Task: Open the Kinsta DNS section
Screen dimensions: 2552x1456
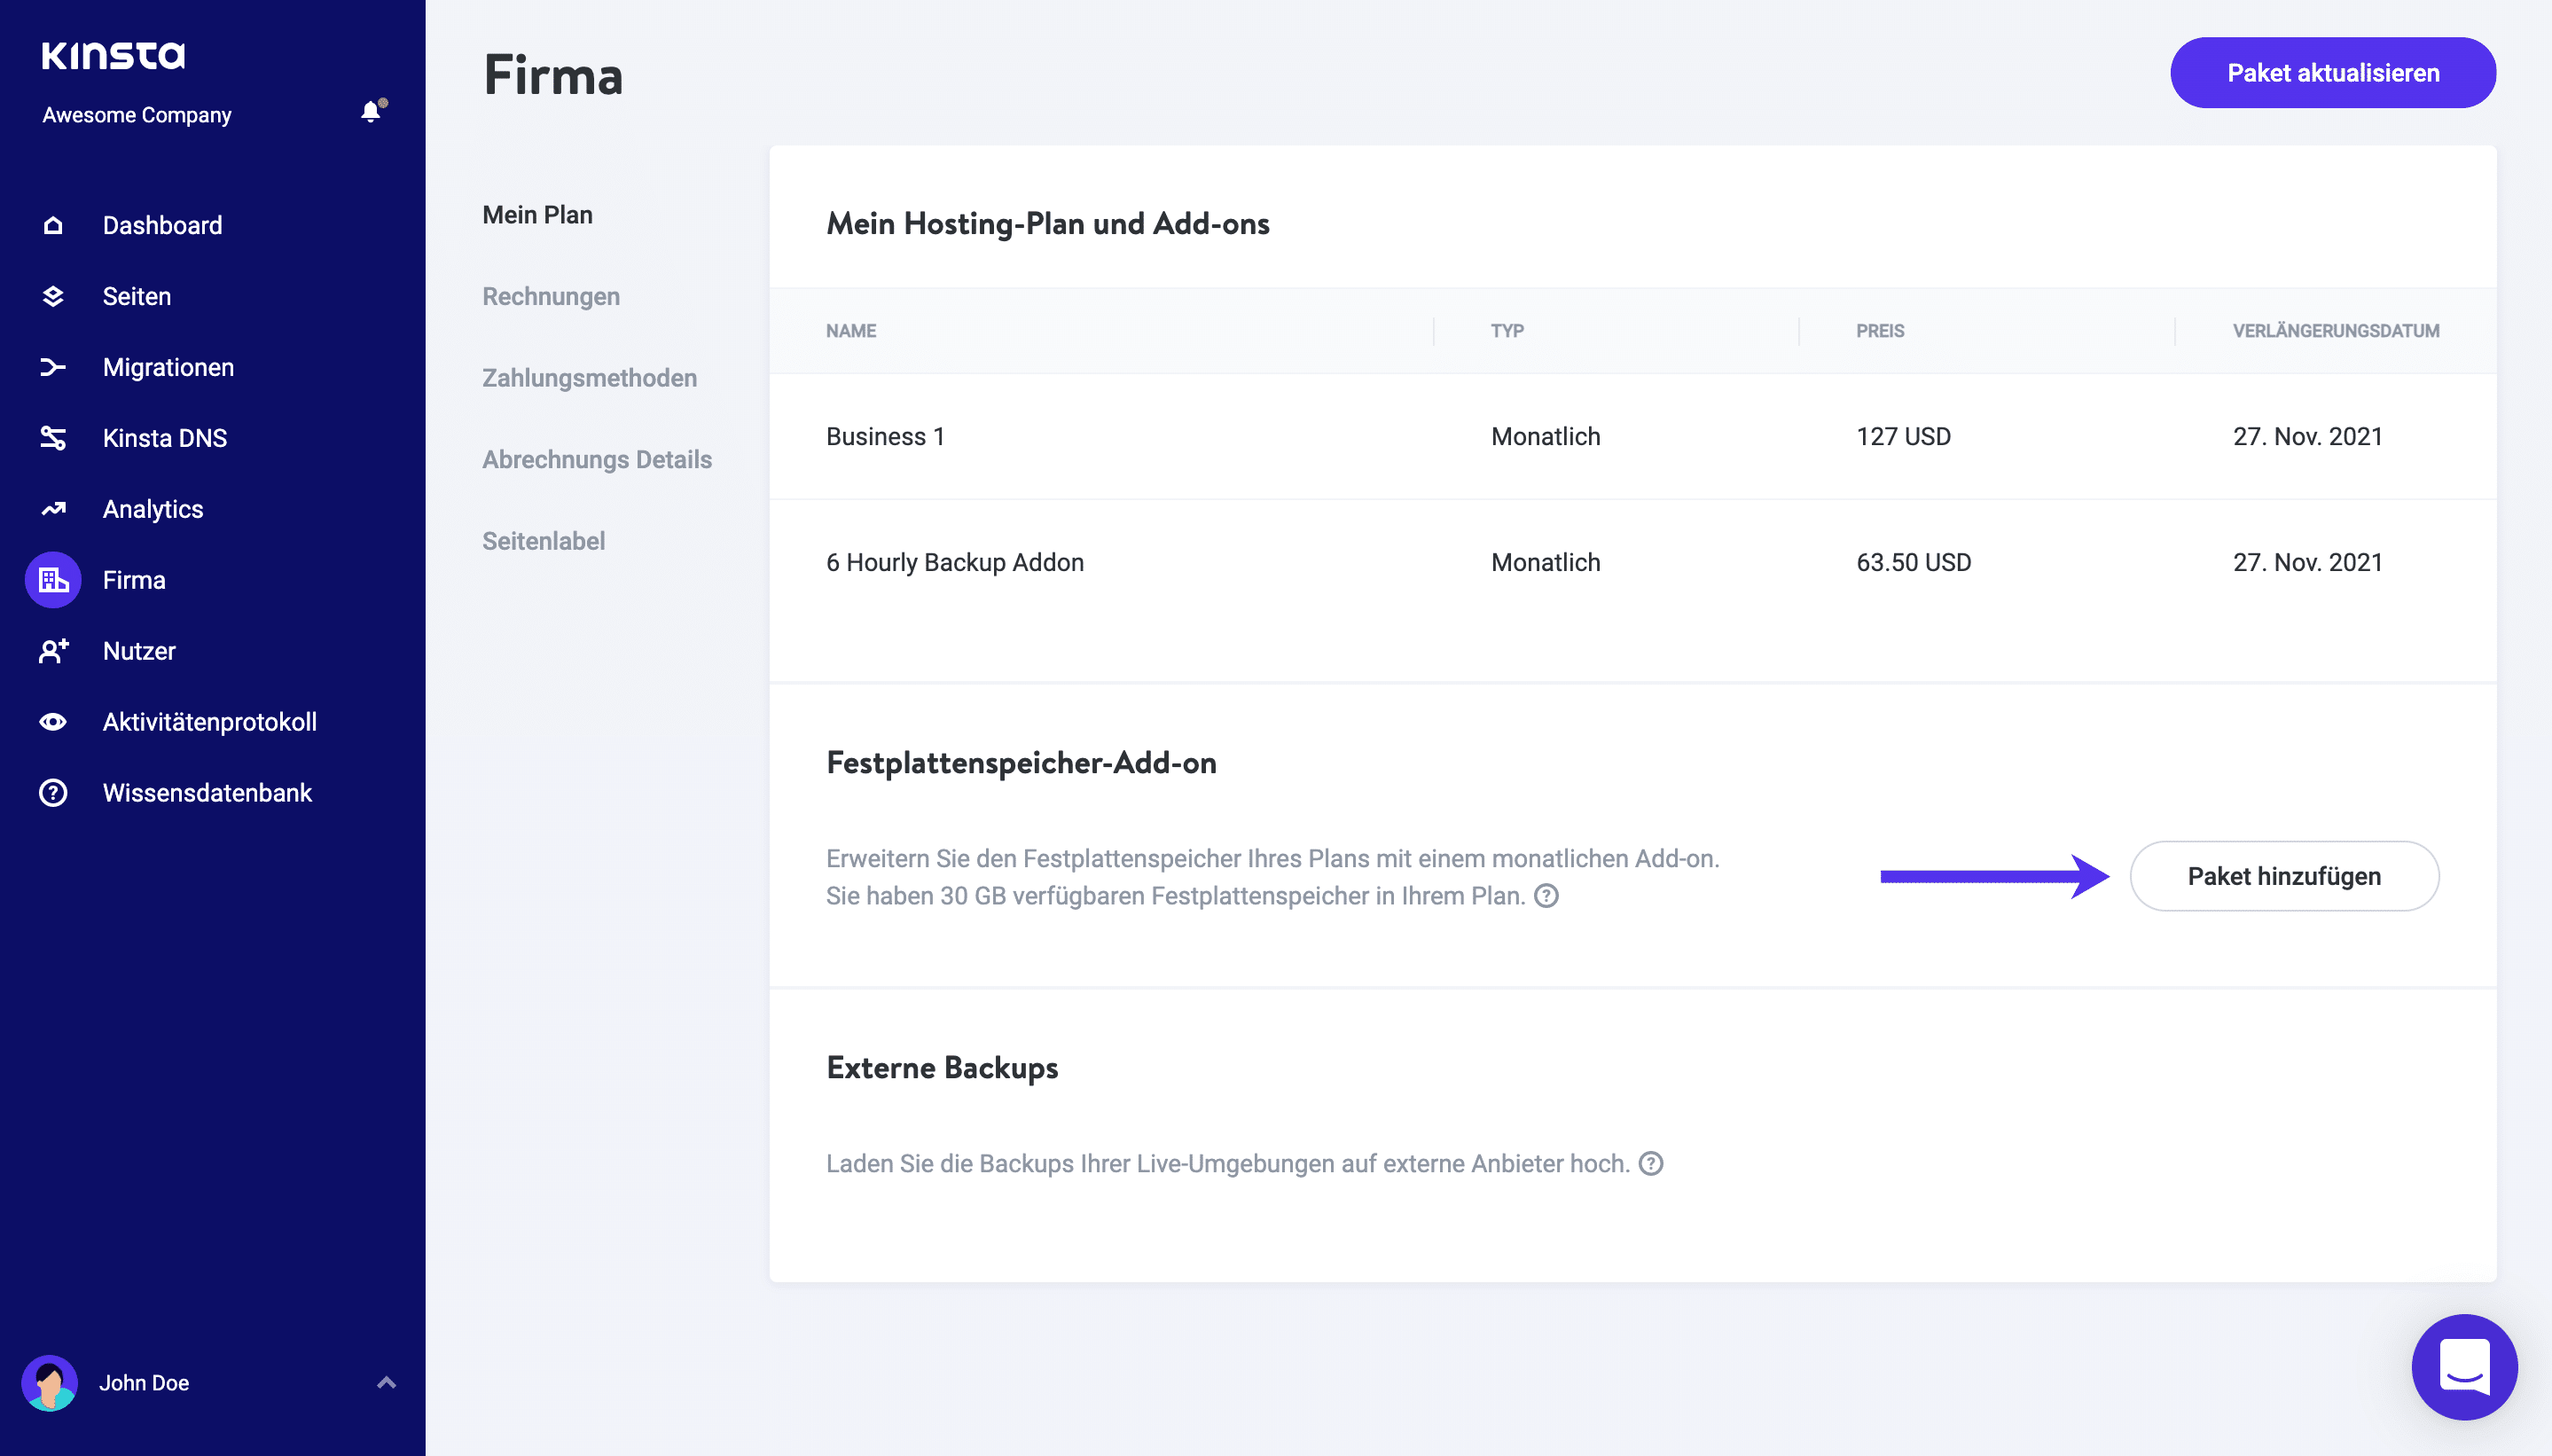Action: pos(166,438)
